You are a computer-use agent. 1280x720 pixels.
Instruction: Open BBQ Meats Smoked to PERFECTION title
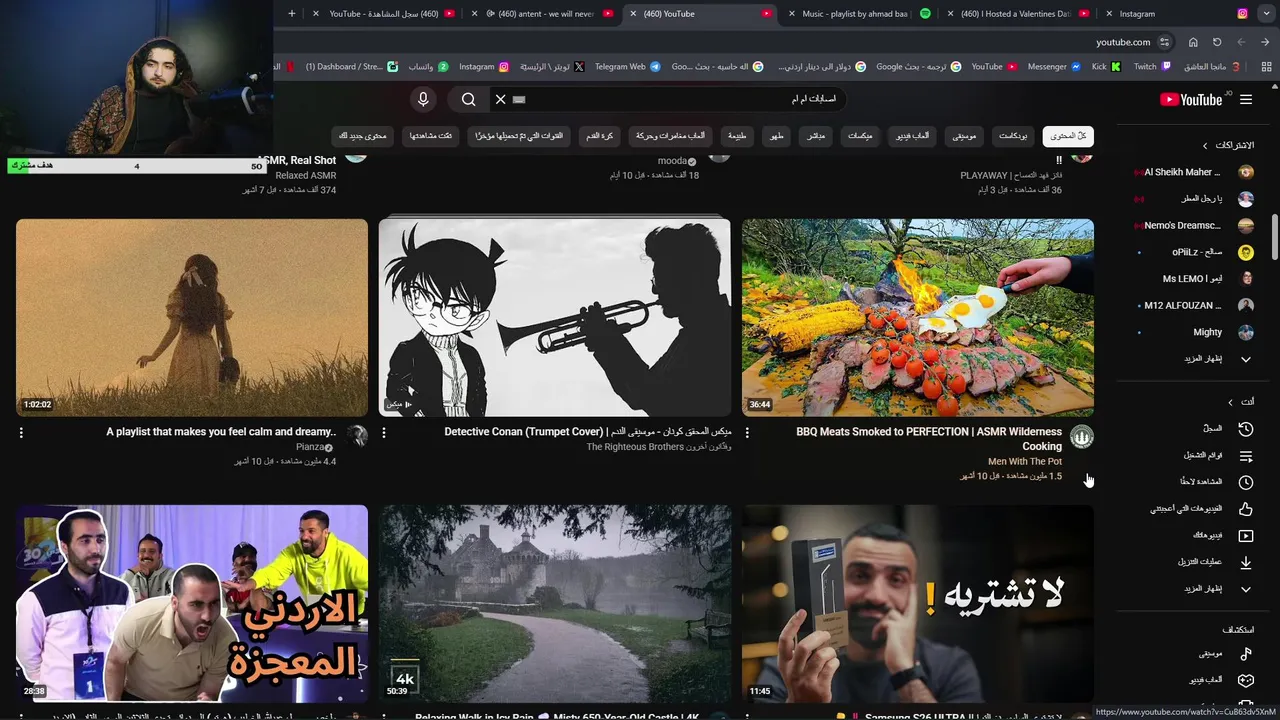click(929, 439)
